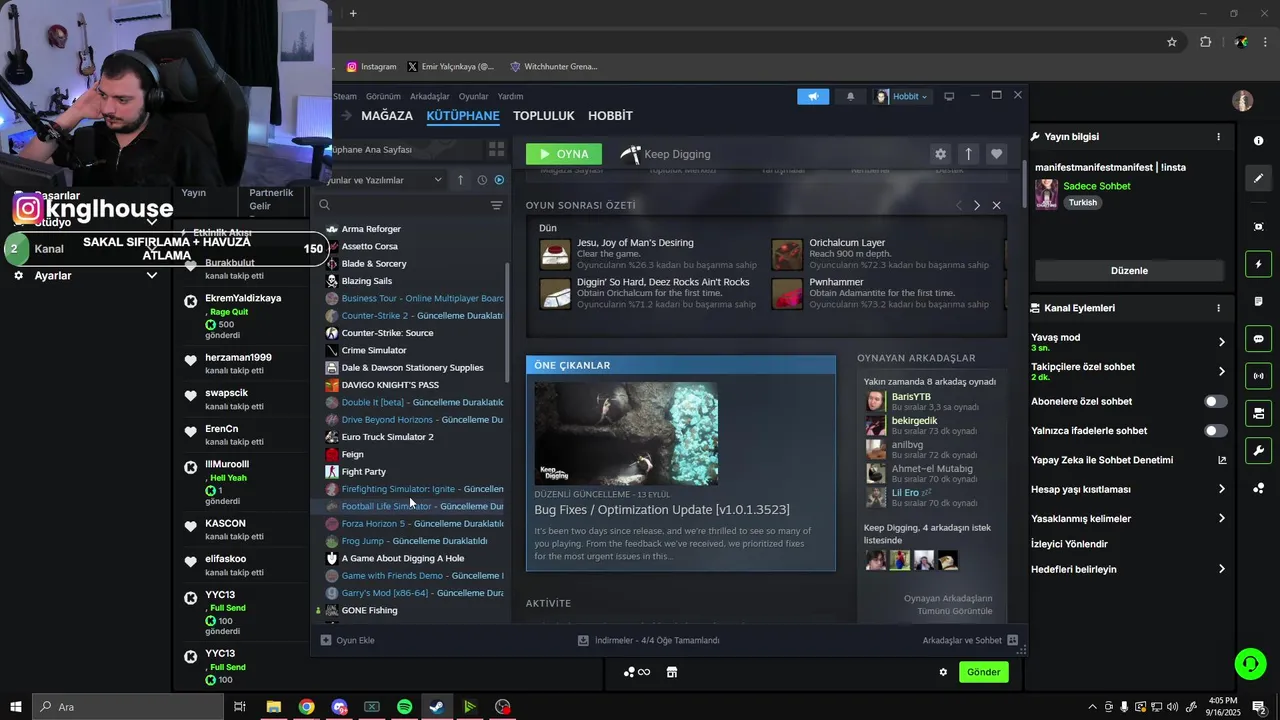Go to next post-game summary page arrow

(977, 205)
